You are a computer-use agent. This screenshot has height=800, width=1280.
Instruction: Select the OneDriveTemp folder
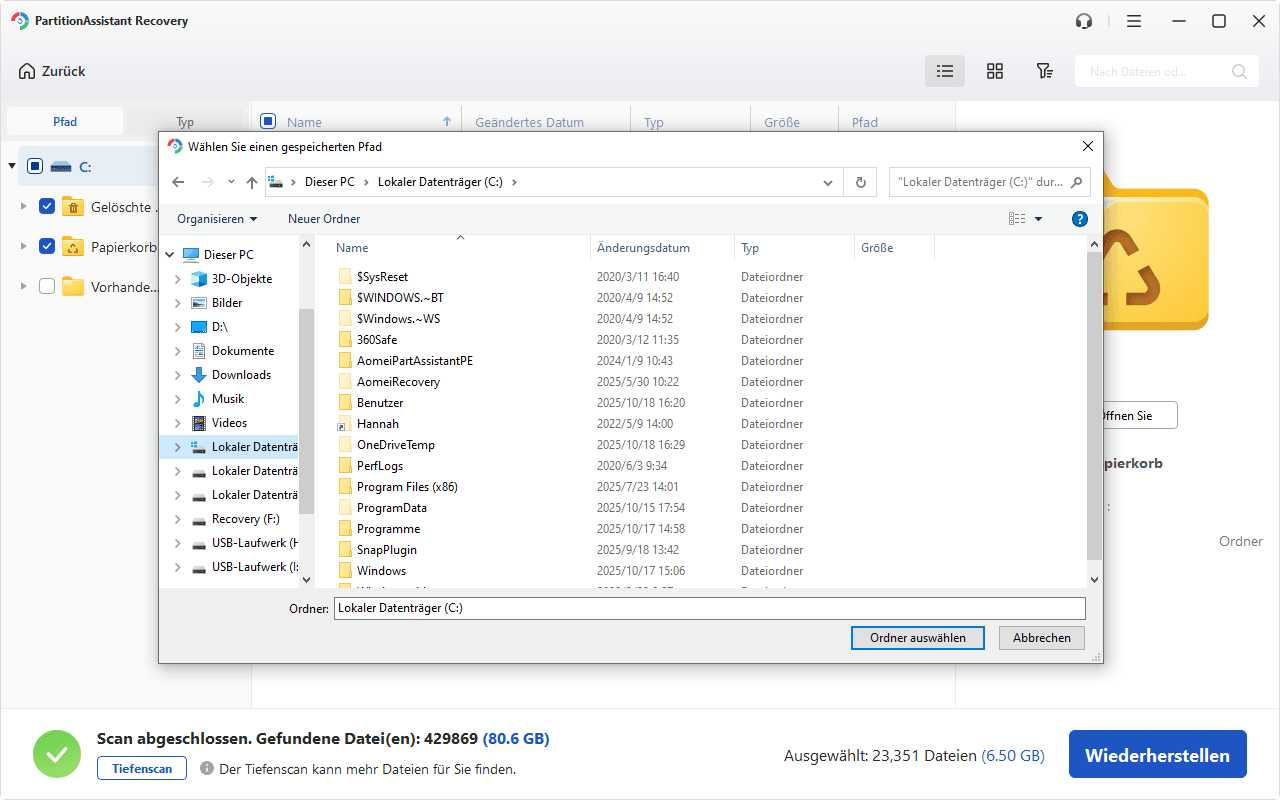tap(395, 445)
